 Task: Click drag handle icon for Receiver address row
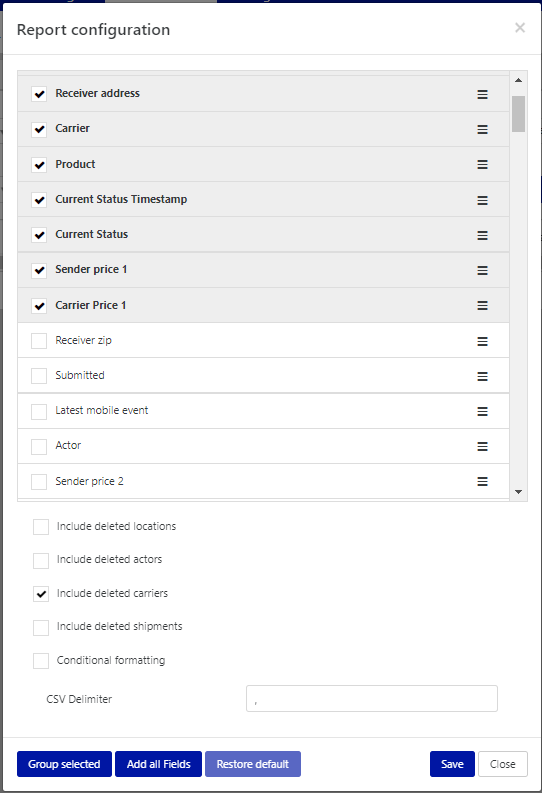(x=482, y=95)
